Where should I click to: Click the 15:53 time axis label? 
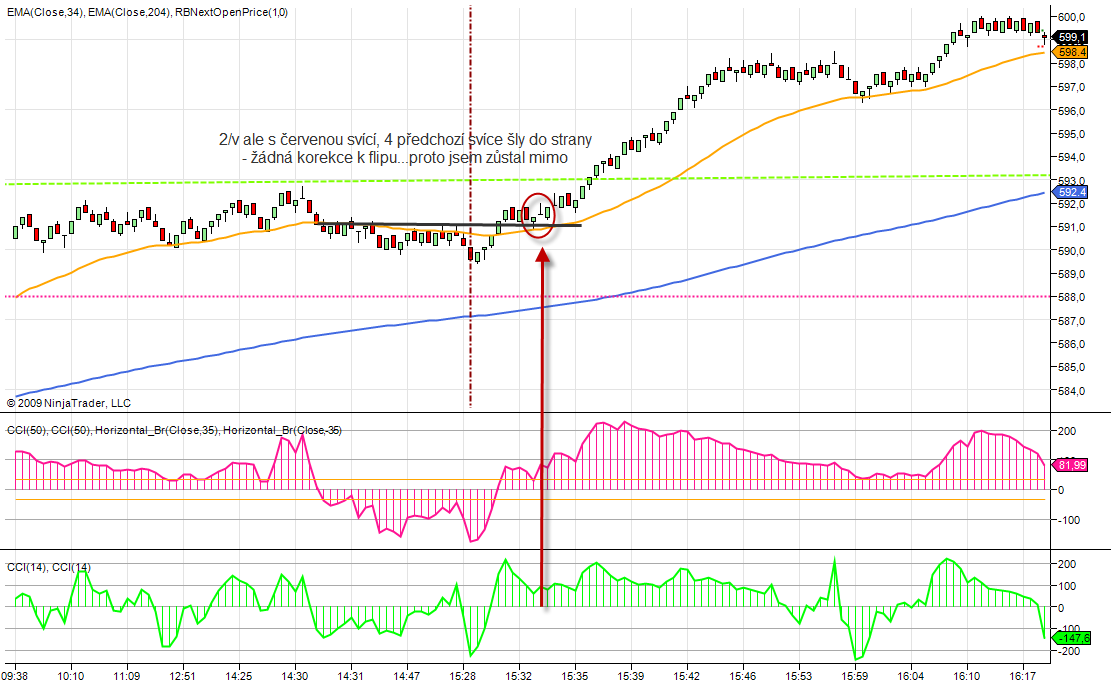[799, 676]
